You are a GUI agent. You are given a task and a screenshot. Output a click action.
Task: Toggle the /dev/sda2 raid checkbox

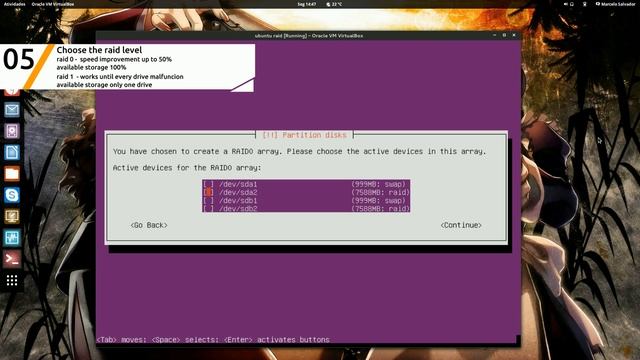pyautogui.click(x=208, y=192)
